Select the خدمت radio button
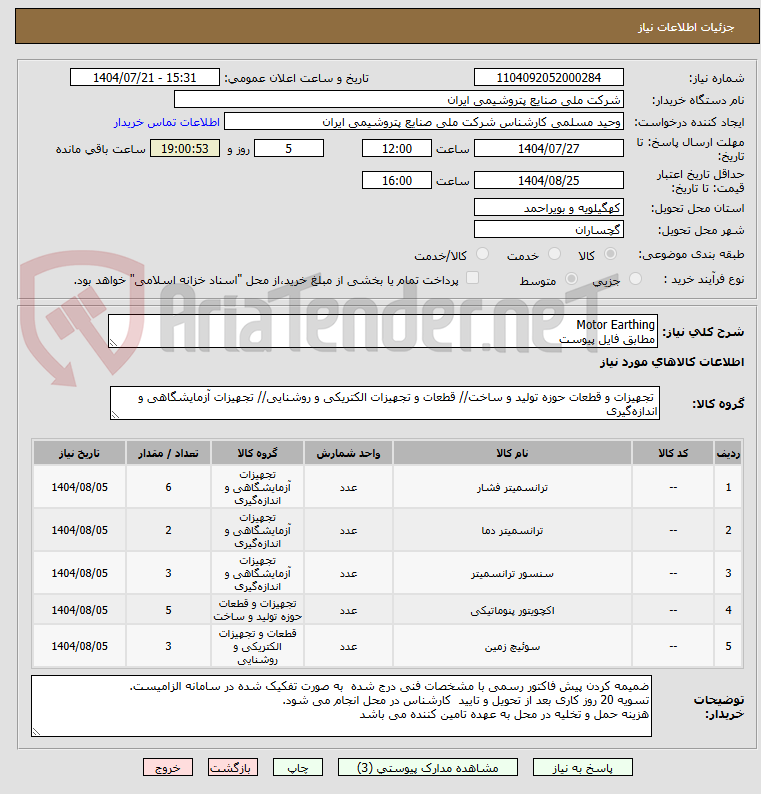The height and width of the screenshot is (794, 761). point(554,254)
